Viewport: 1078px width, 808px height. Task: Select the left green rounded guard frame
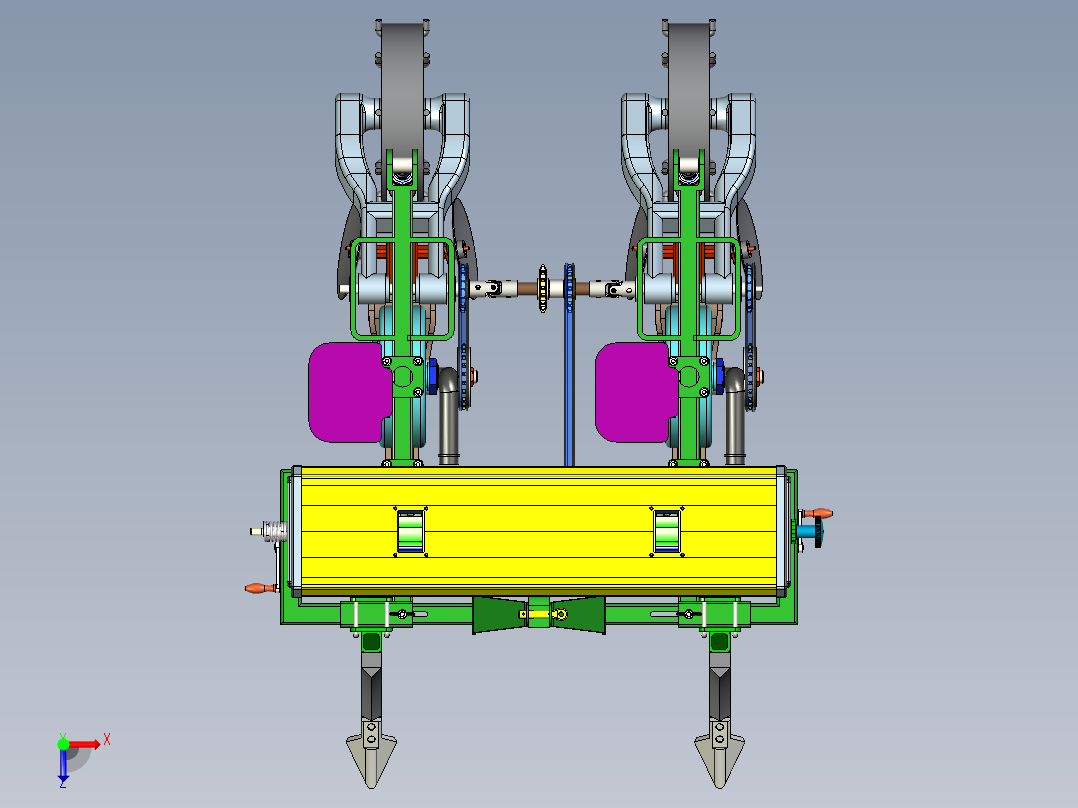click(402, 289)
